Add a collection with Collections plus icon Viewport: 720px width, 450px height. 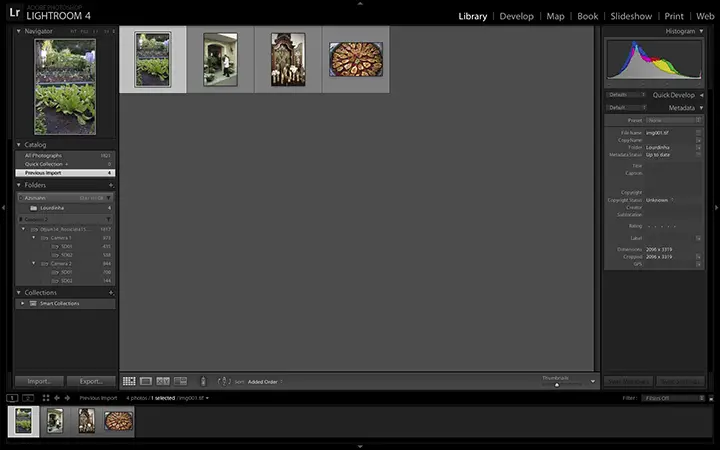(111, 292)
